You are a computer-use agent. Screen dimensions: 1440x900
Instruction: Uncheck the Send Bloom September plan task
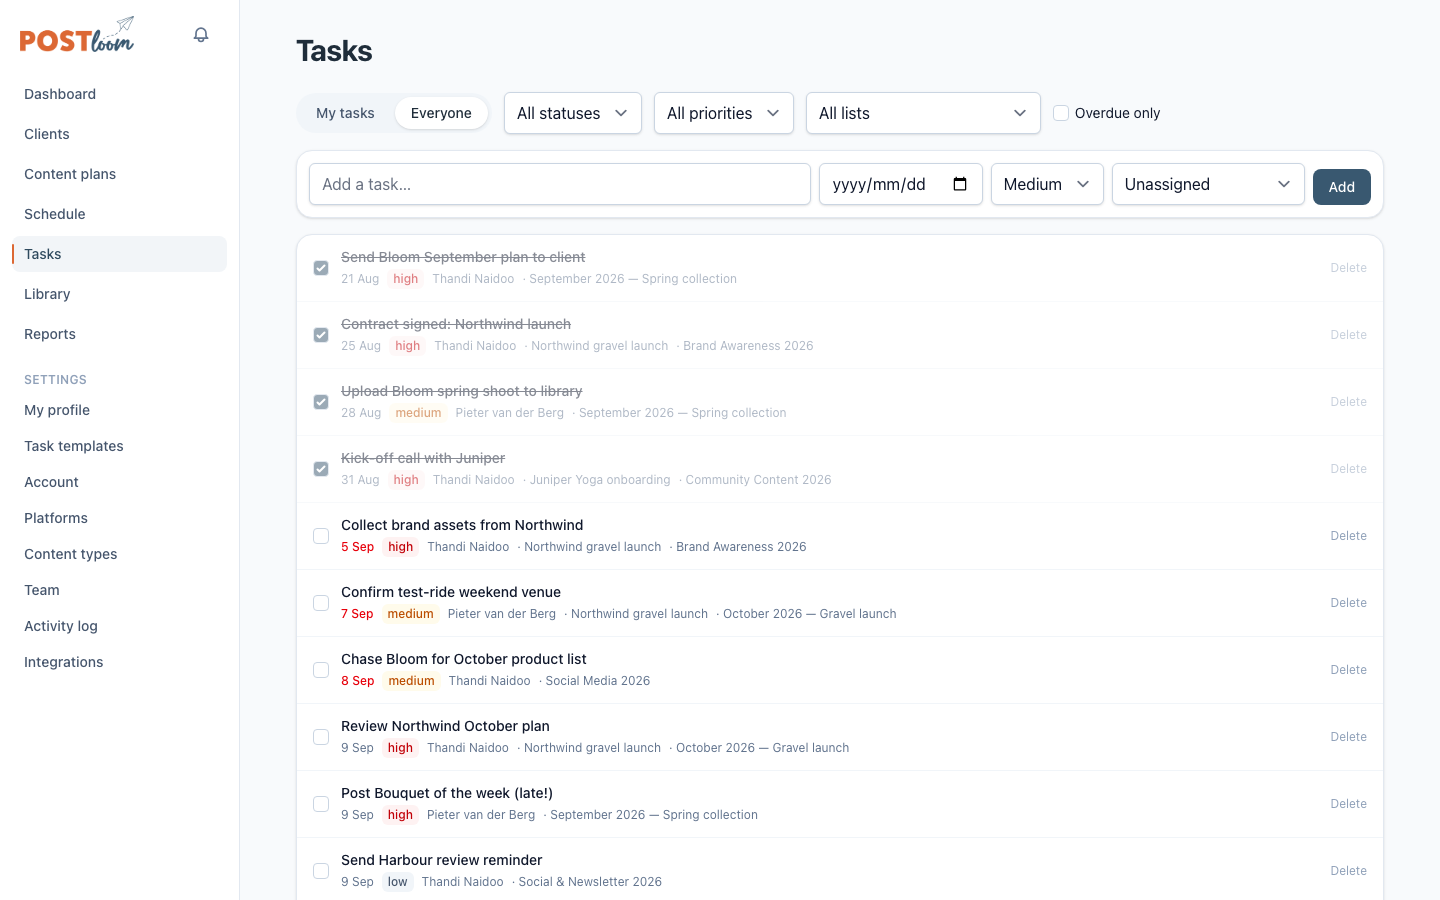321,268
